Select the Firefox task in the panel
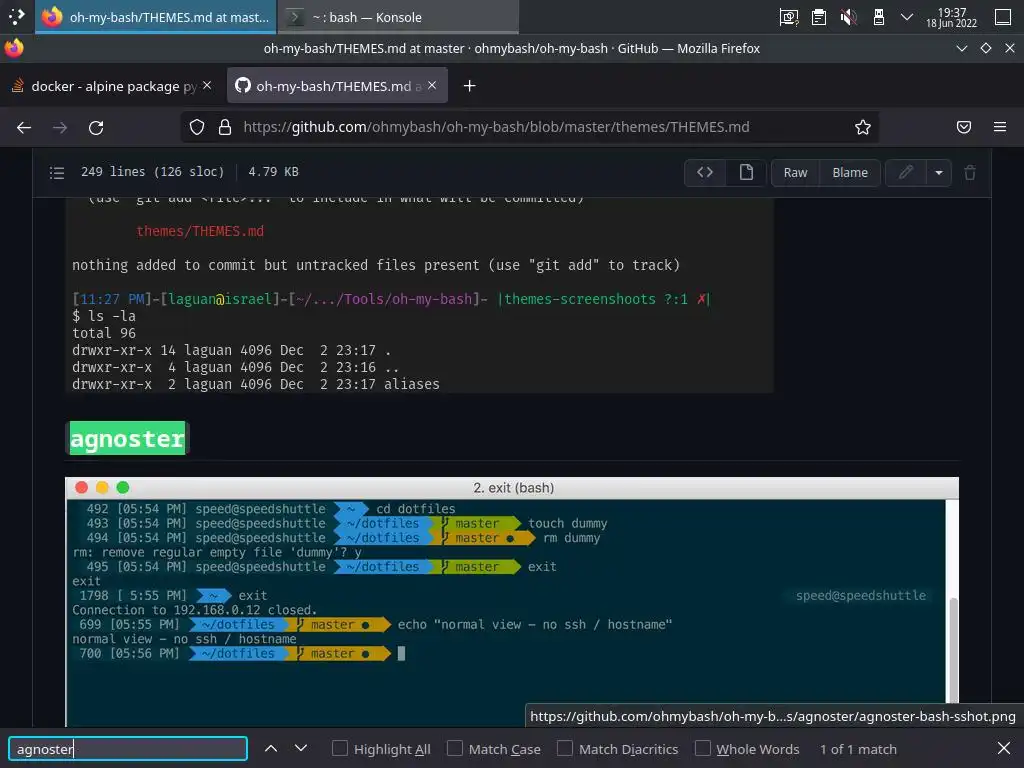 (156, 17)
